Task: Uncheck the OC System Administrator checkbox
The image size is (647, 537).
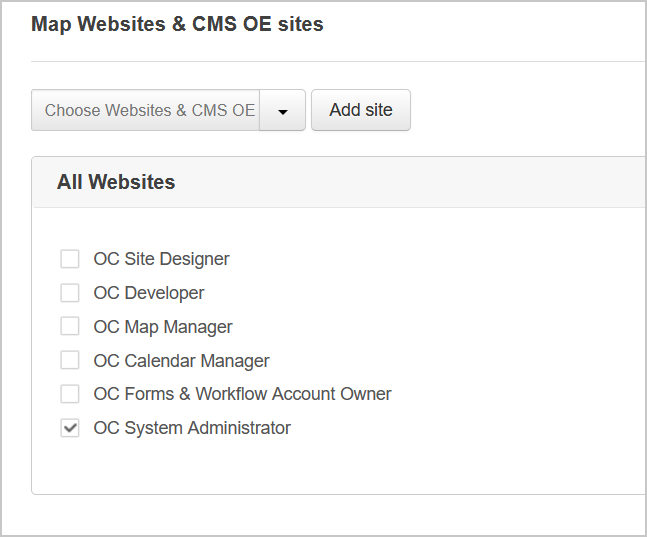Action: pyautogui.click(x=70, y=428)
